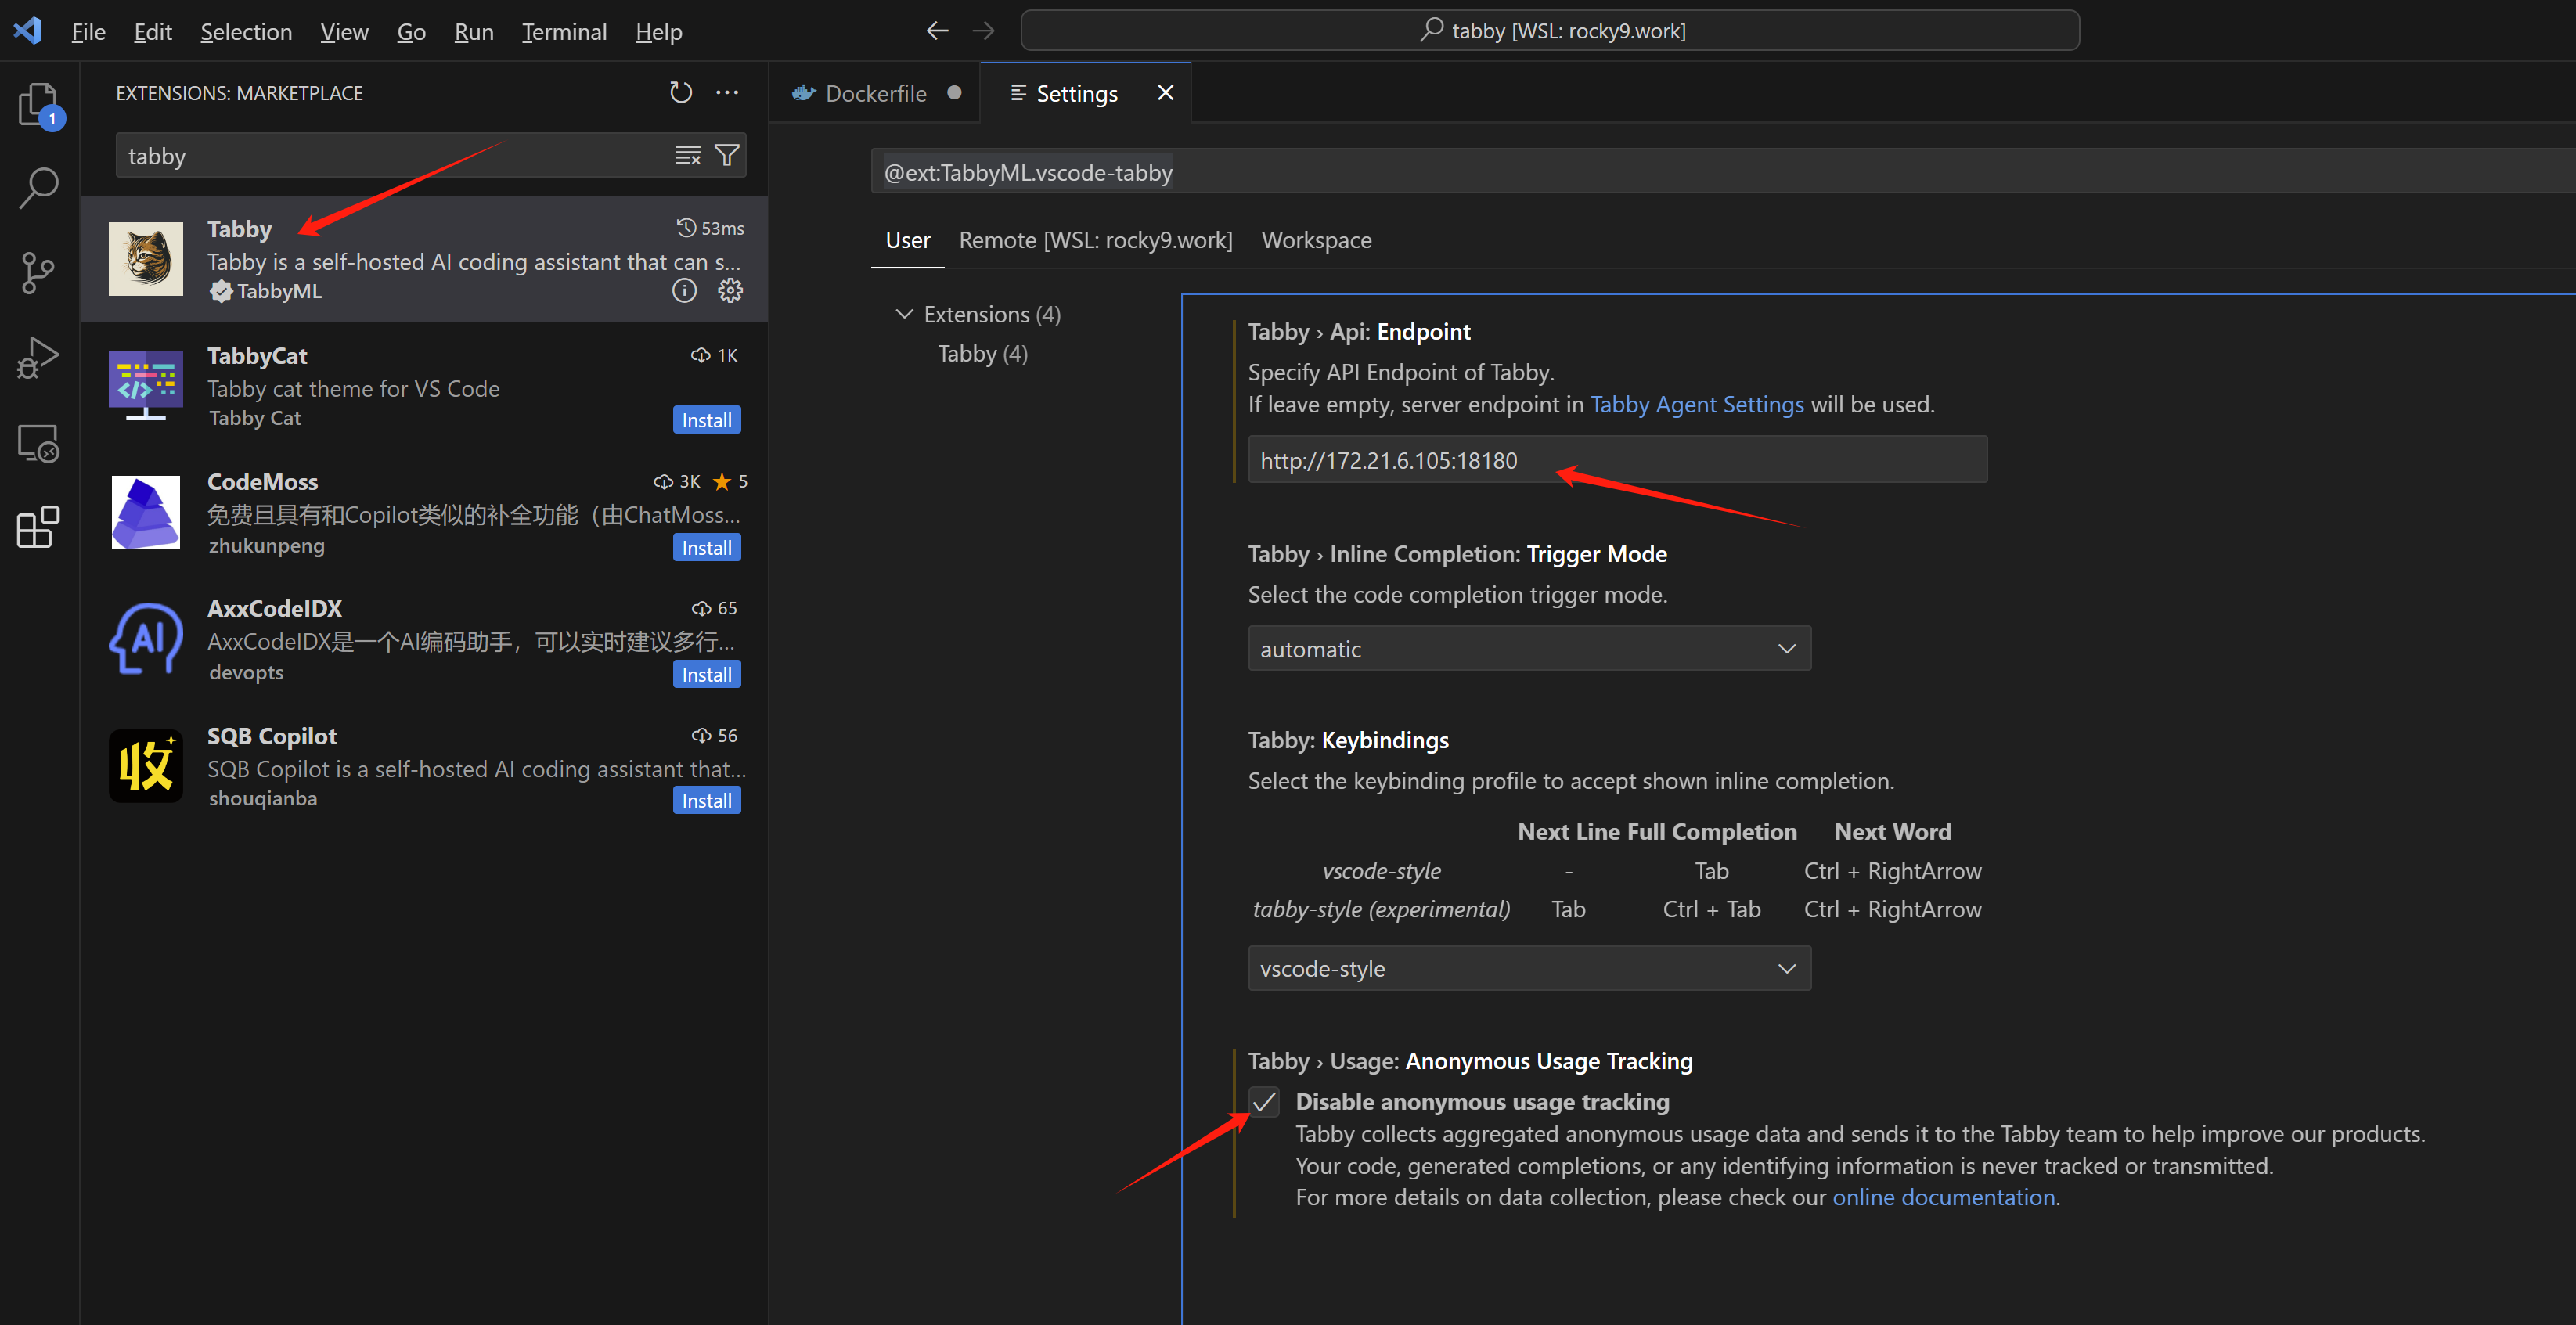Clear extensions search results icon
Screen dimensions: 2576x1325
(688, 156)
